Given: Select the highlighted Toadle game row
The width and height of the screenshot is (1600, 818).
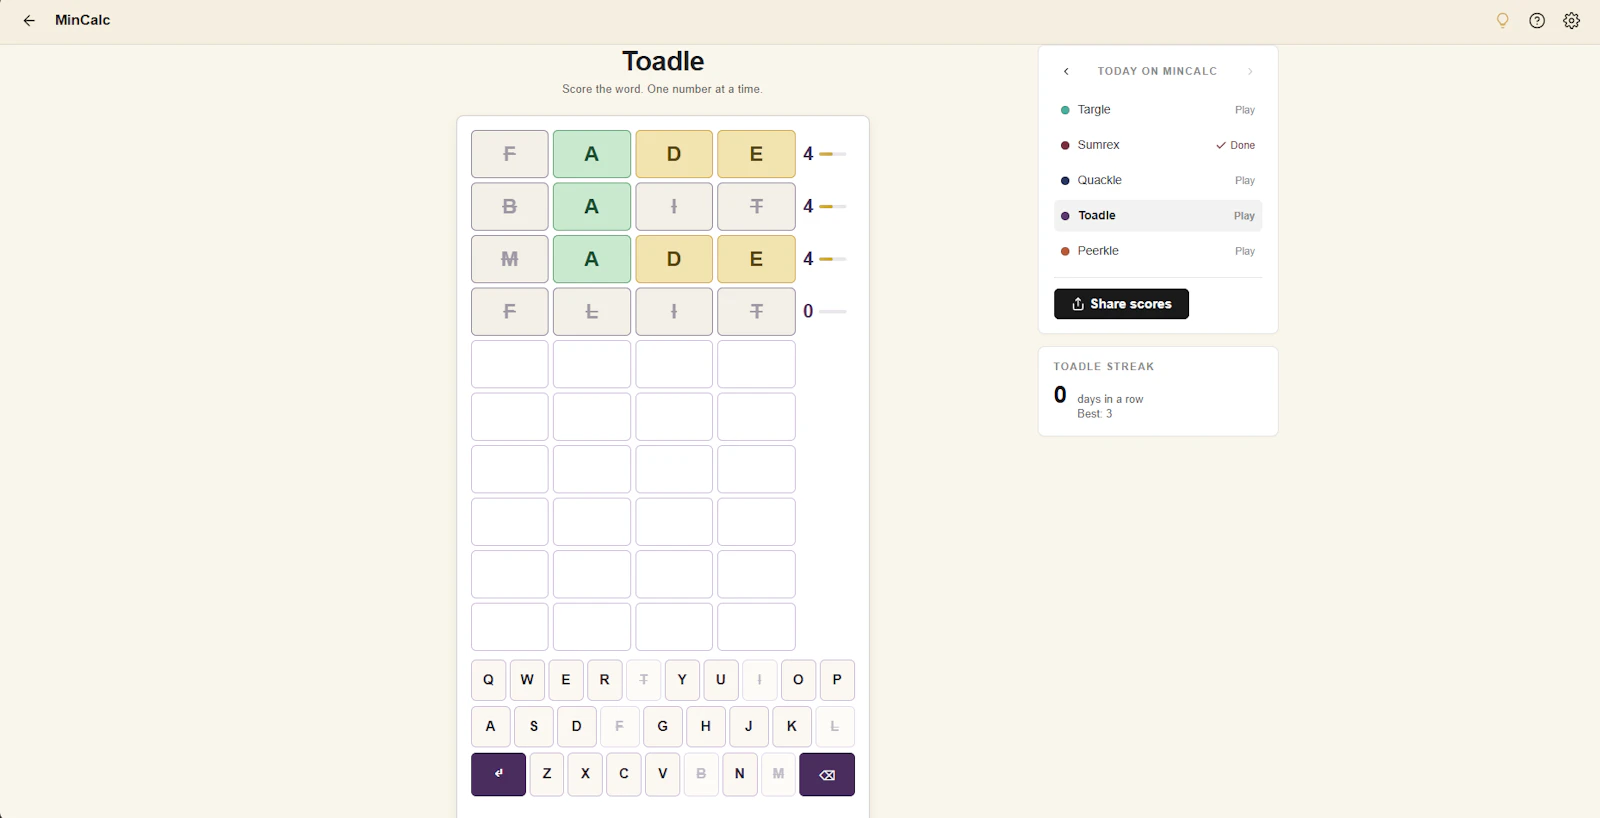Looking at the screenshot, I should (x=1158, y=216).
